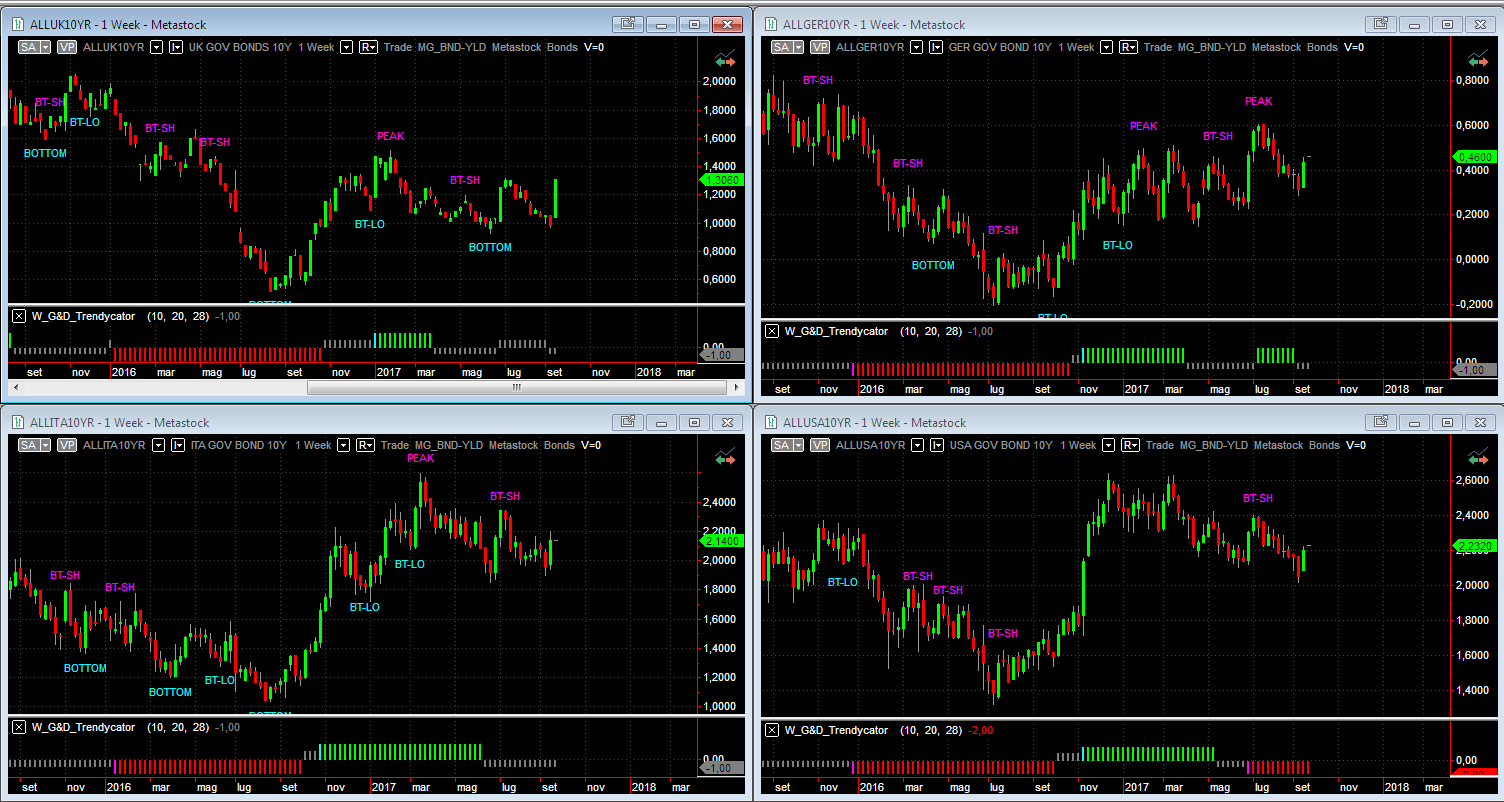This screenshot has width=1504, height=802.
Task: Open the R dropdown in ALLITA10YR chart
Action: [x=367, y=445]
